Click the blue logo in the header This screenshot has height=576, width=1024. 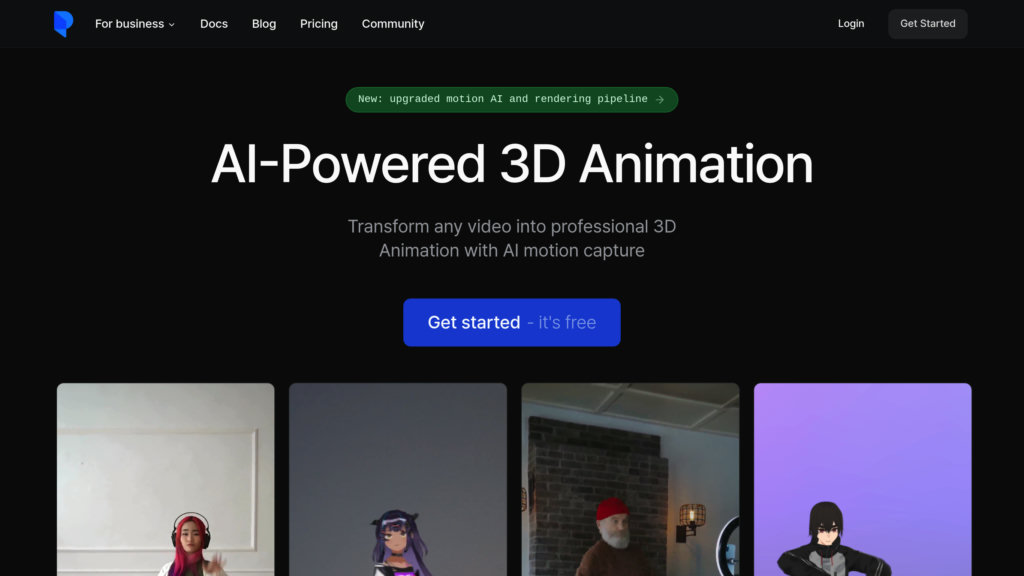[63, 24]
